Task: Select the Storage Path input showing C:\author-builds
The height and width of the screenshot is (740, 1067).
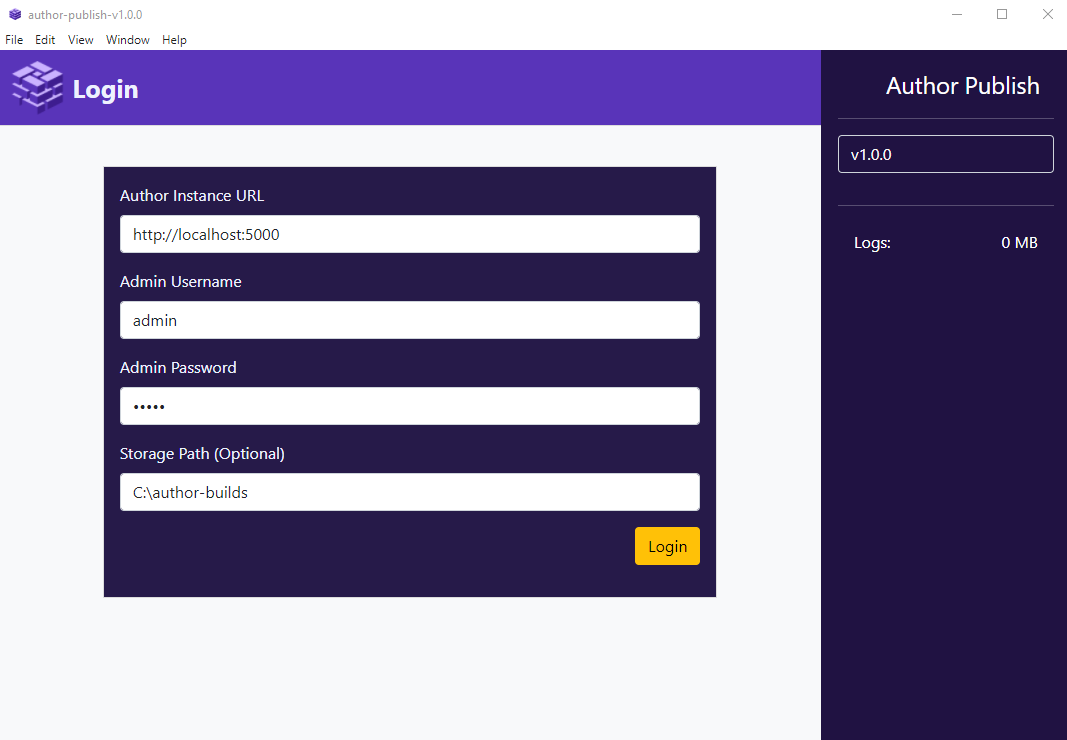Action: [409, 492]
